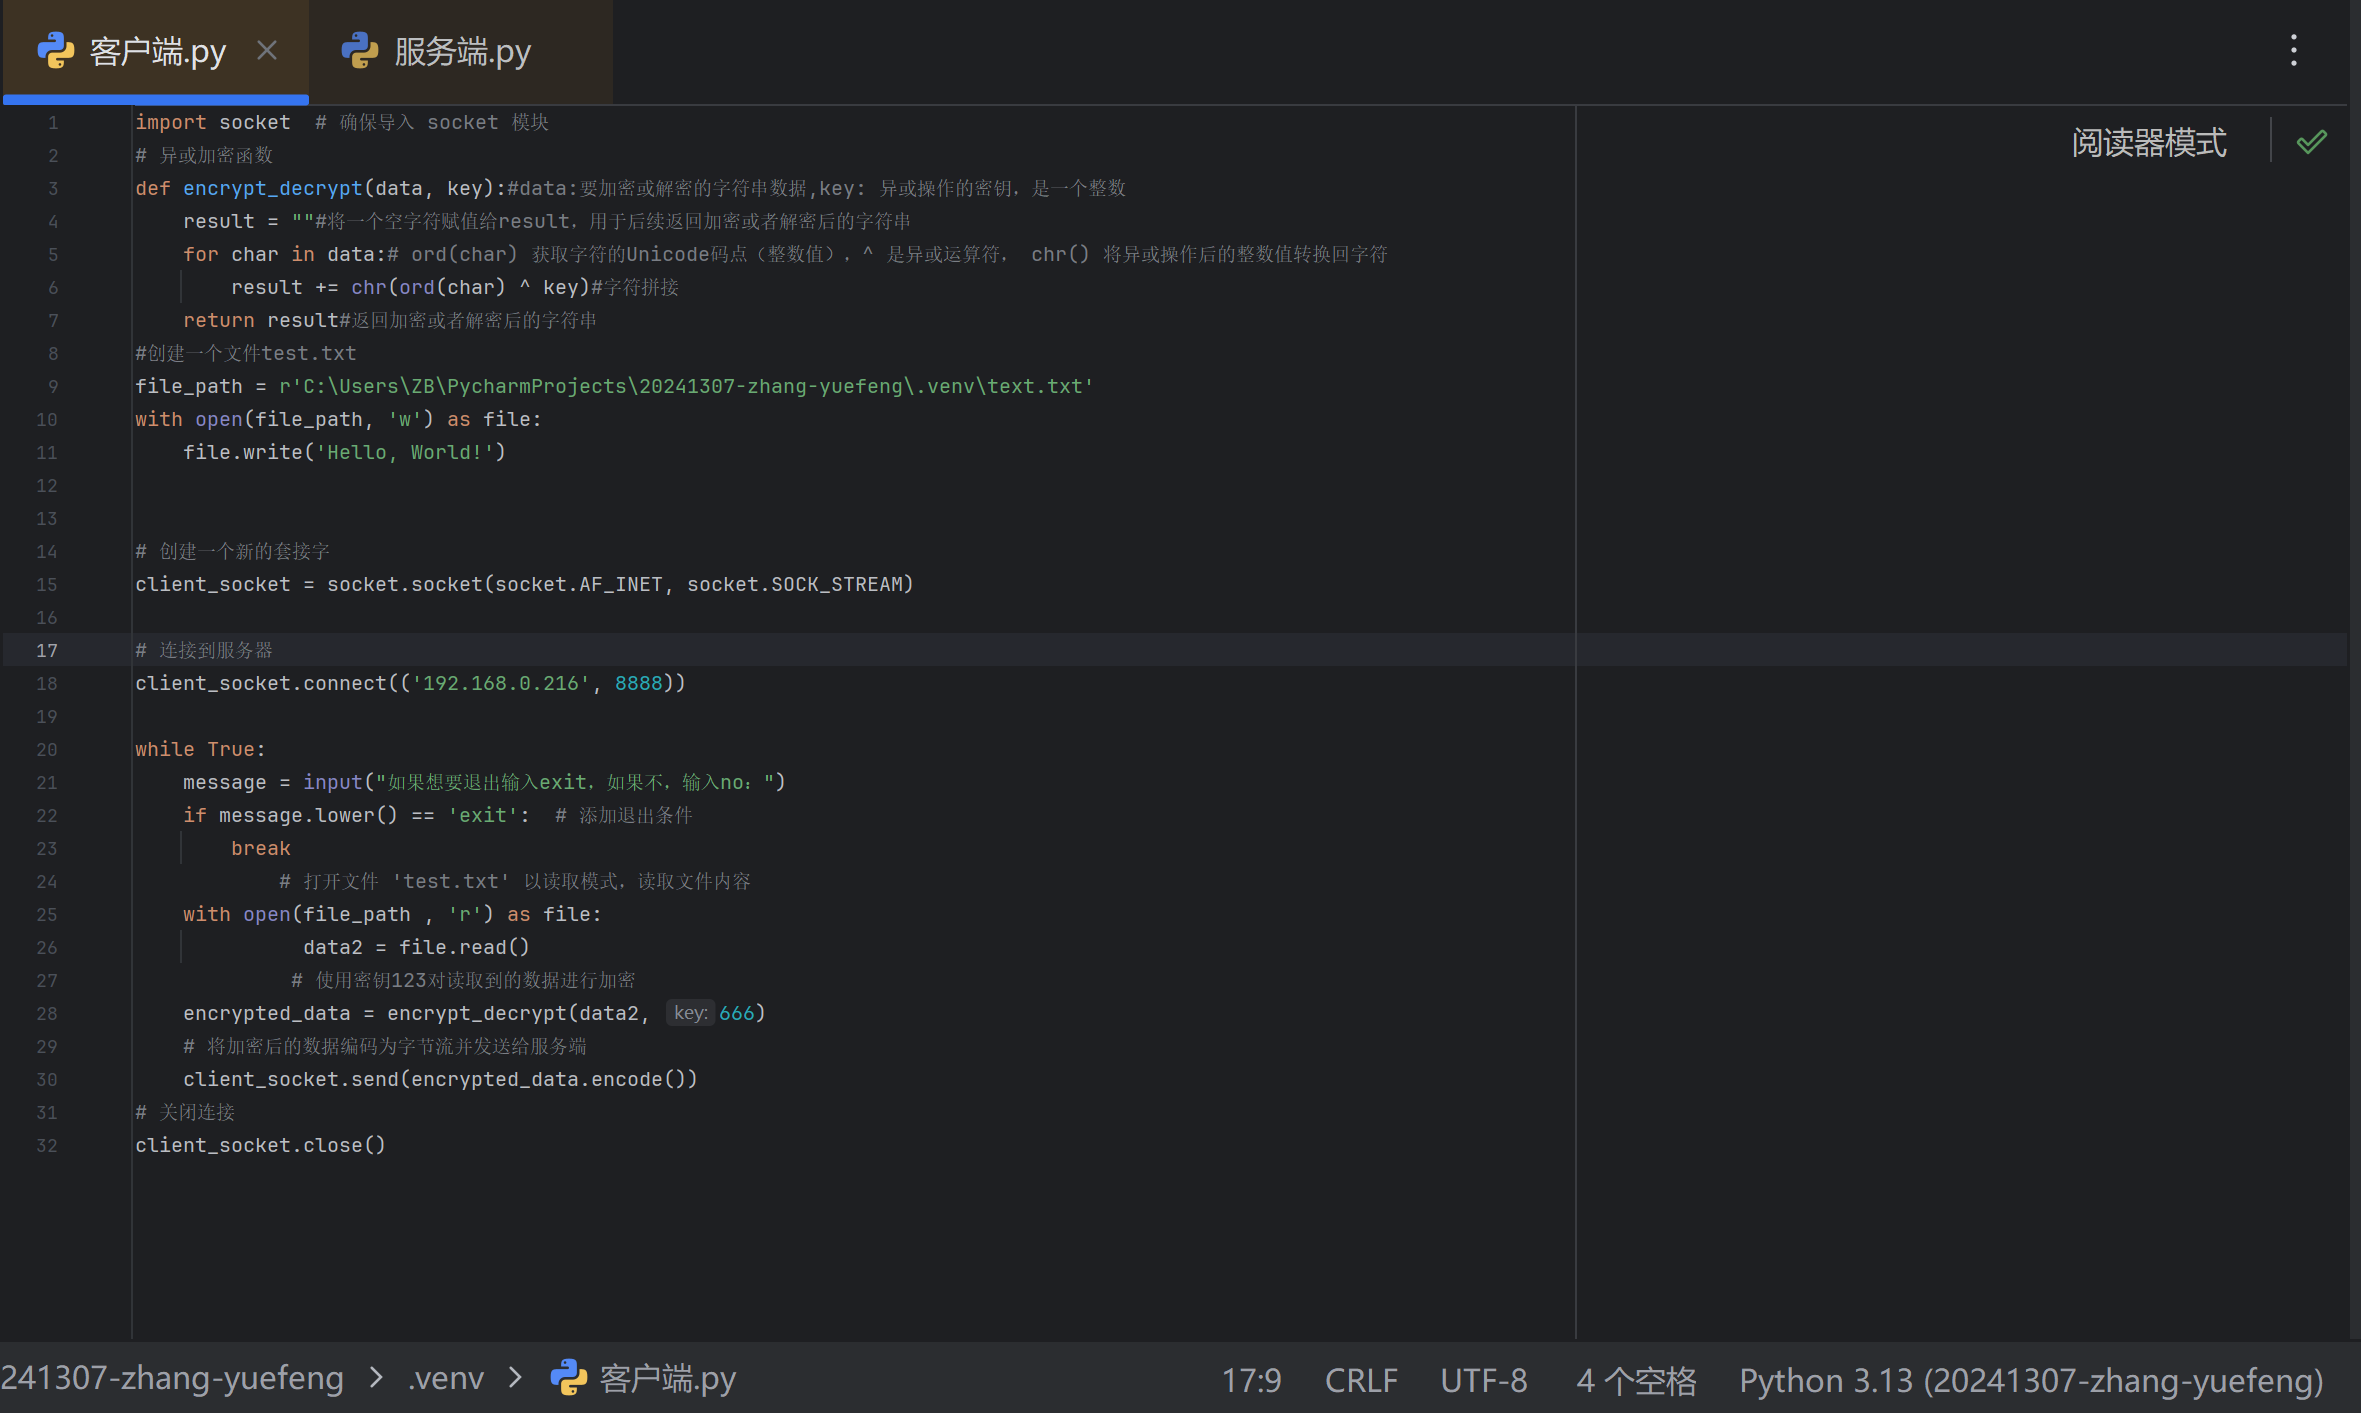Switch to the 服务端.py tab
This screenshot has width=2361, height=1413.
click(461, 51)
